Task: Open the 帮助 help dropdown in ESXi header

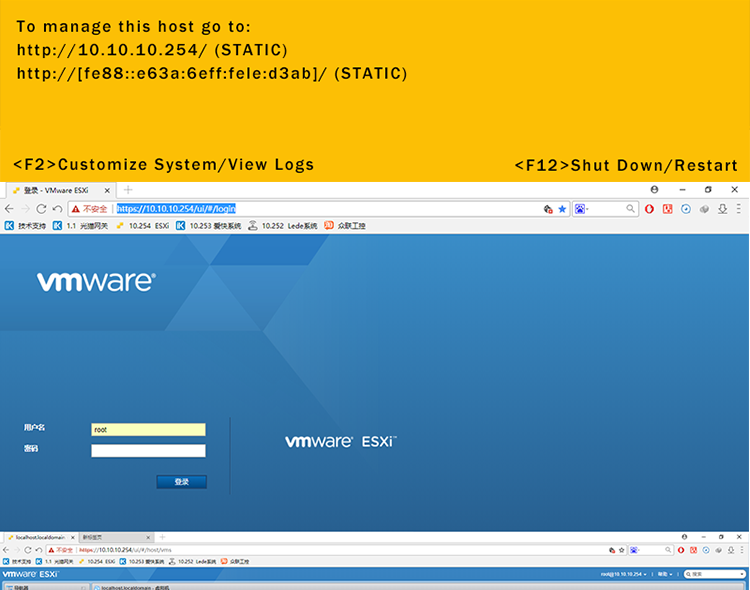Action: tap(664, 574)
